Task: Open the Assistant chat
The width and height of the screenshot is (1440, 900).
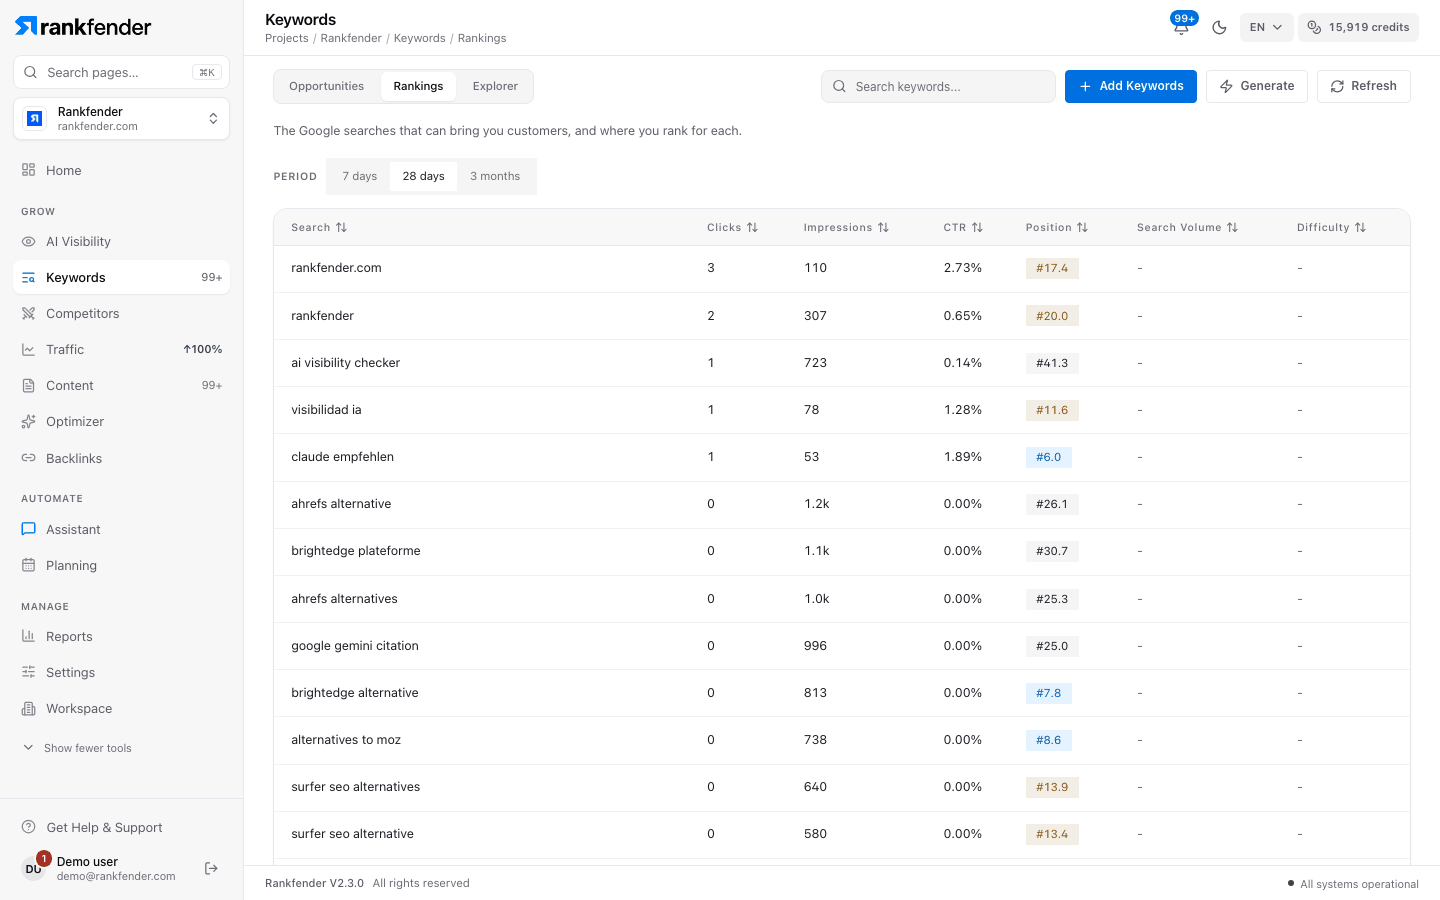Action: (121, 529)
